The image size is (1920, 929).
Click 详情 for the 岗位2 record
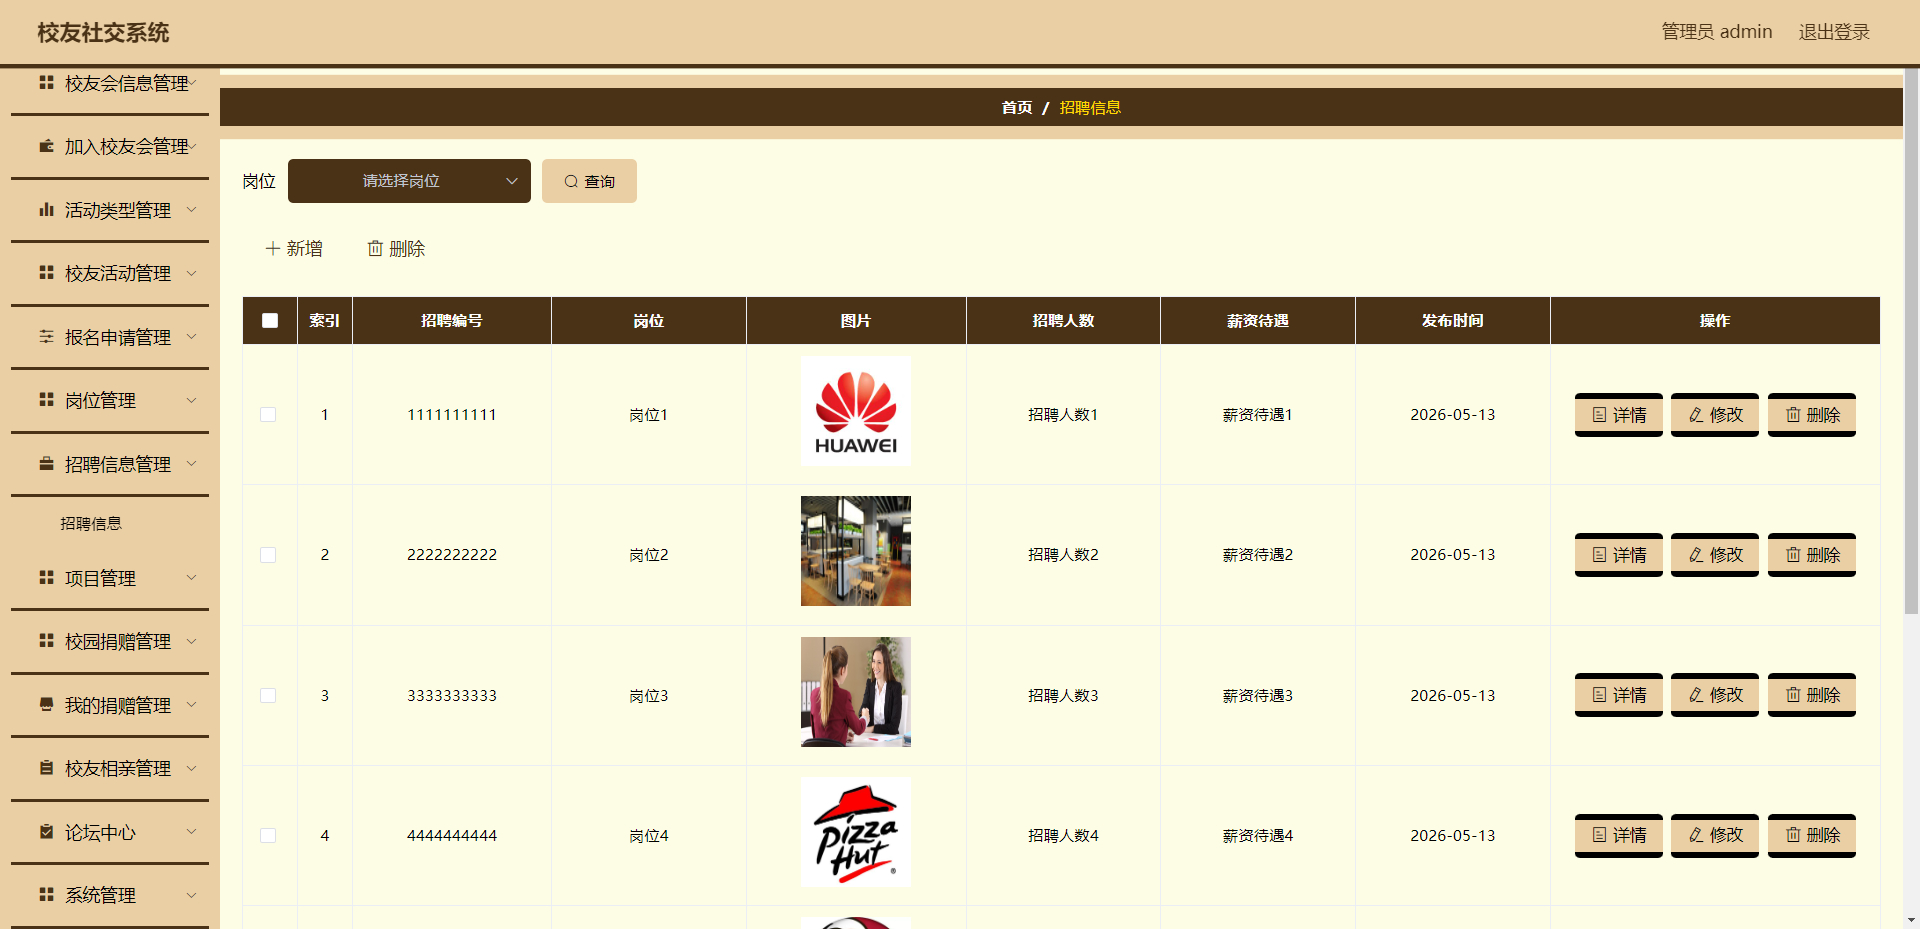coord(1618,555)
